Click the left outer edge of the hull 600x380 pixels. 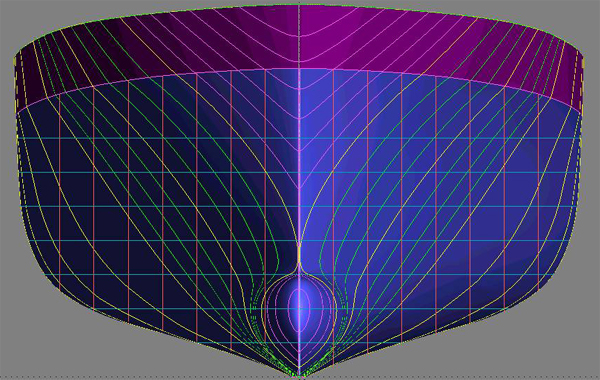coord(17,172)
